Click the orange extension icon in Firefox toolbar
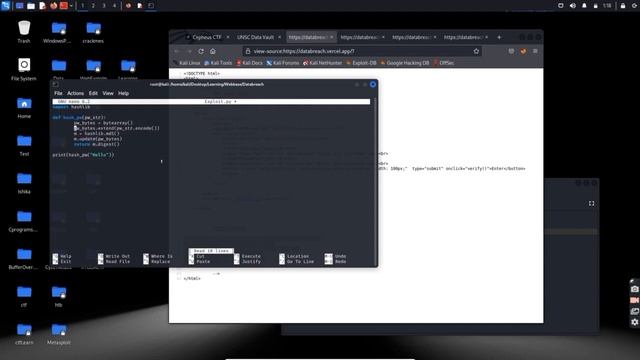640x360 pixels. (x=523, y=51)
